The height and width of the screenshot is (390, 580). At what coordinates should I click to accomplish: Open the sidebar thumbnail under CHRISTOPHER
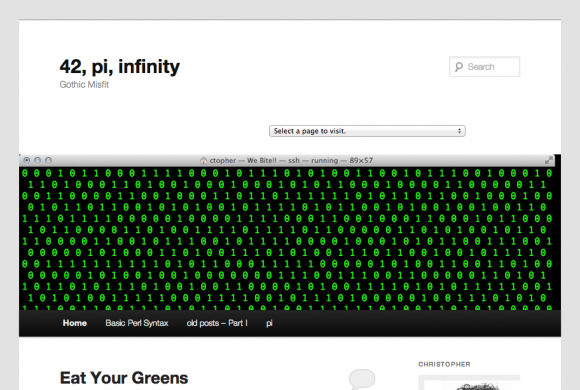[x=469, y=383]
